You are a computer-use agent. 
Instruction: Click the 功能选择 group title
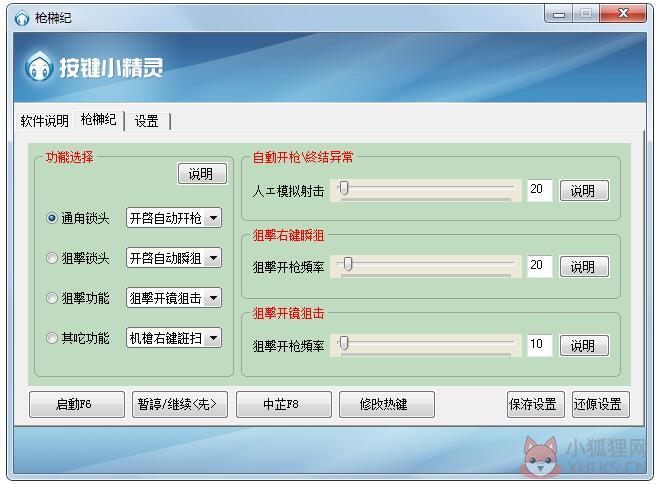[x=69, y=157]
